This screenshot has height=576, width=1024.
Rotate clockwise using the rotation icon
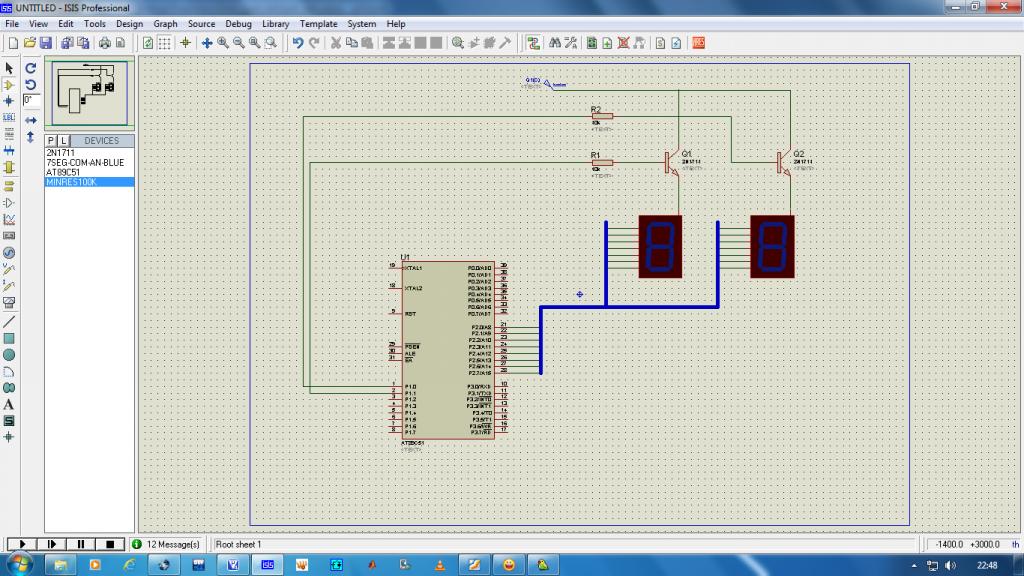click(x=31, y=69)
